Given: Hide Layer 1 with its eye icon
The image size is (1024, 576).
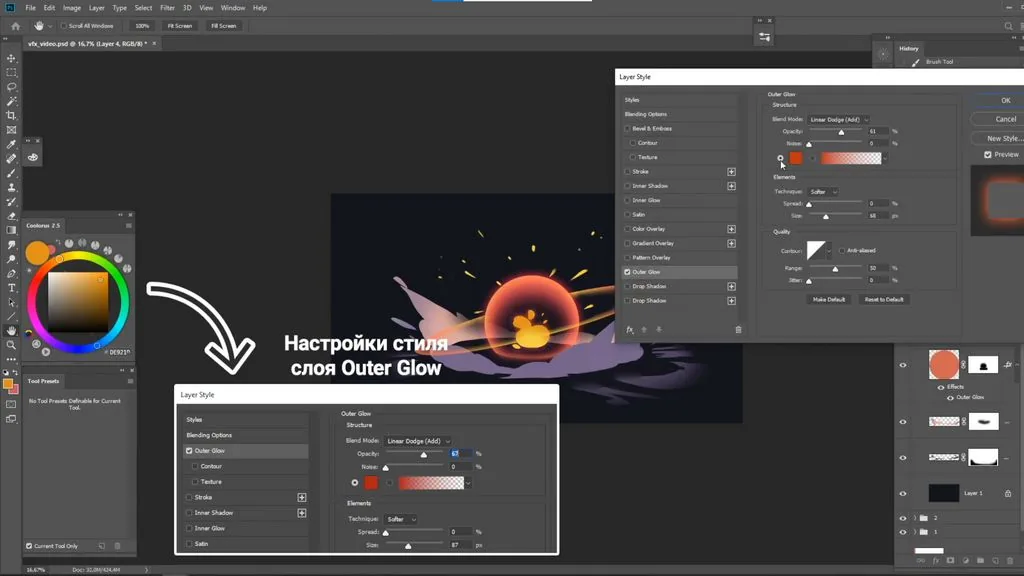Looking at the screenshot, I should point(903,493).
